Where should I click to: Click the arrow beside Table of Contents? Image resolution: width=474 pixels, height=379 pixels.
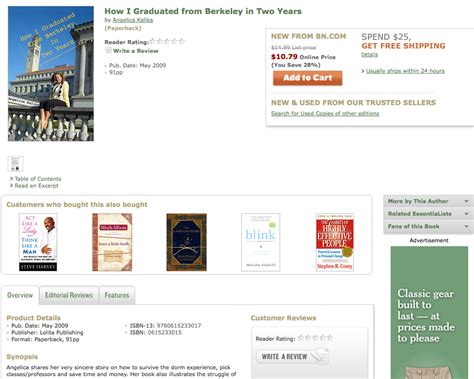click(11, 179)
